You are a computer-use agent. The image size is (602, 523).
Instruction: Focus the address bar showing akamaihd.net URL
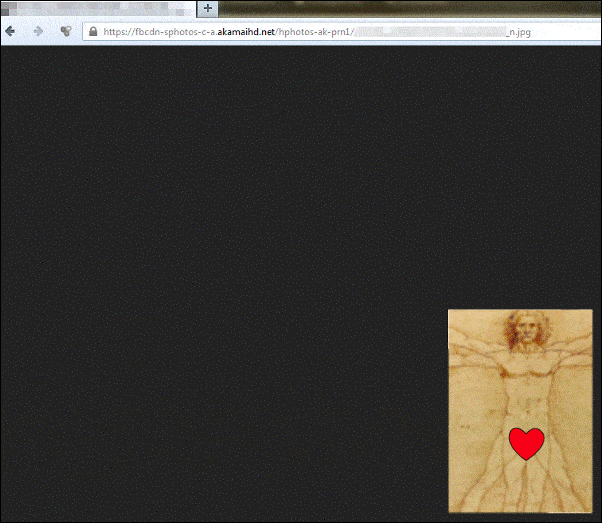tap(342, 31)
